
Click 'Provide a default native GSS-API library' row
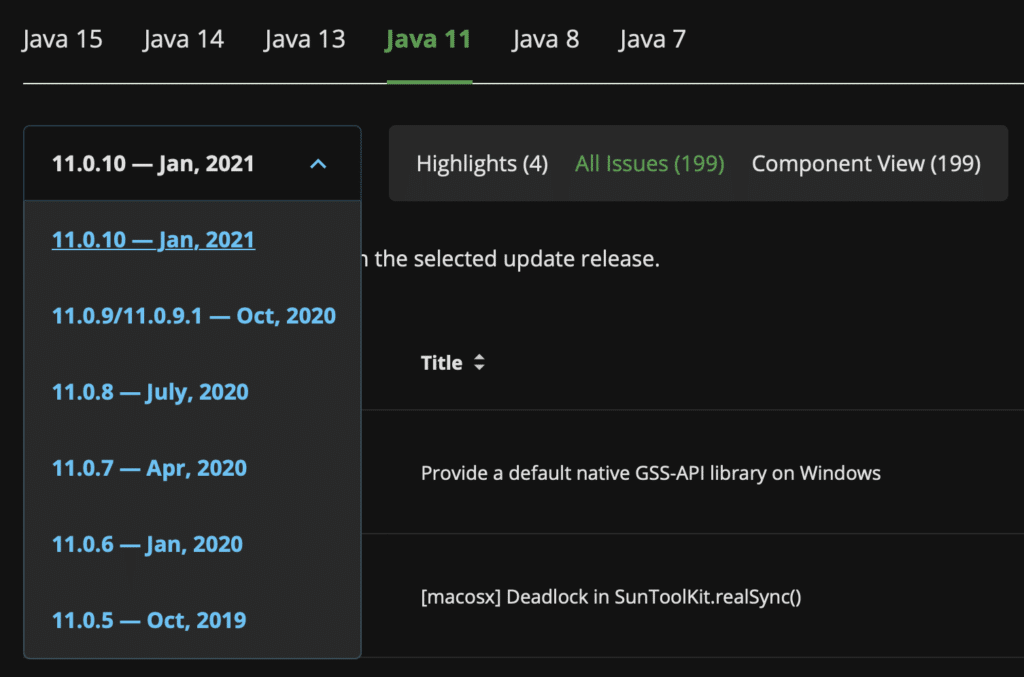coord(692,473)
